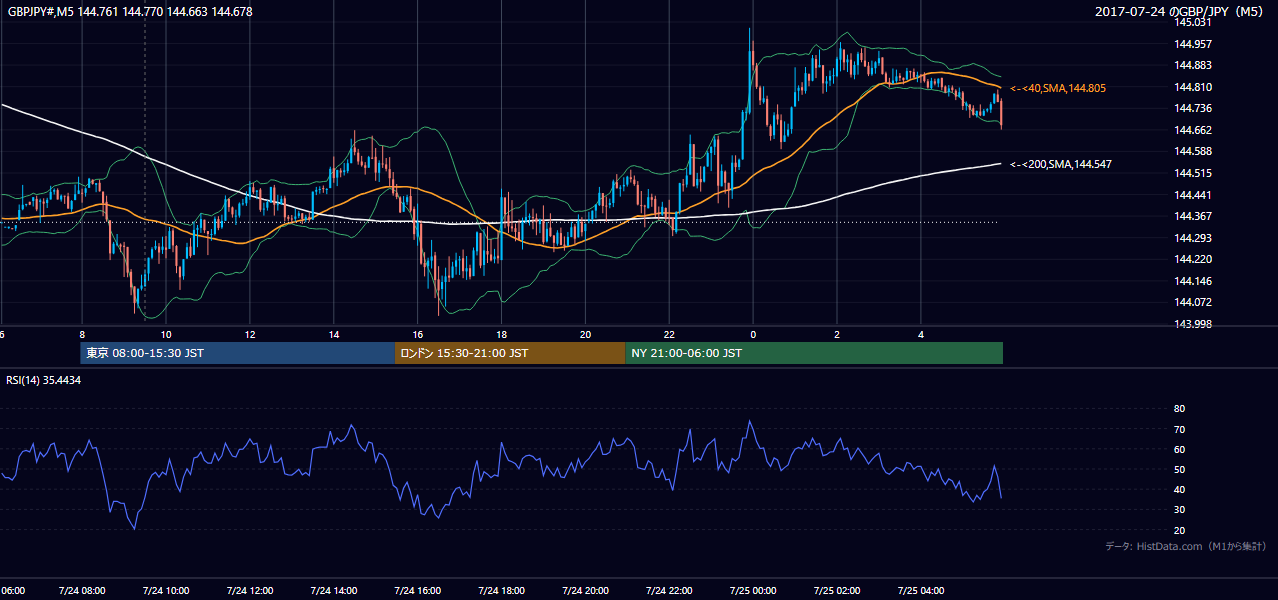
Task: Click the 144.220 price axis label
Action: pyautogui.click(x=1193, y=259)
